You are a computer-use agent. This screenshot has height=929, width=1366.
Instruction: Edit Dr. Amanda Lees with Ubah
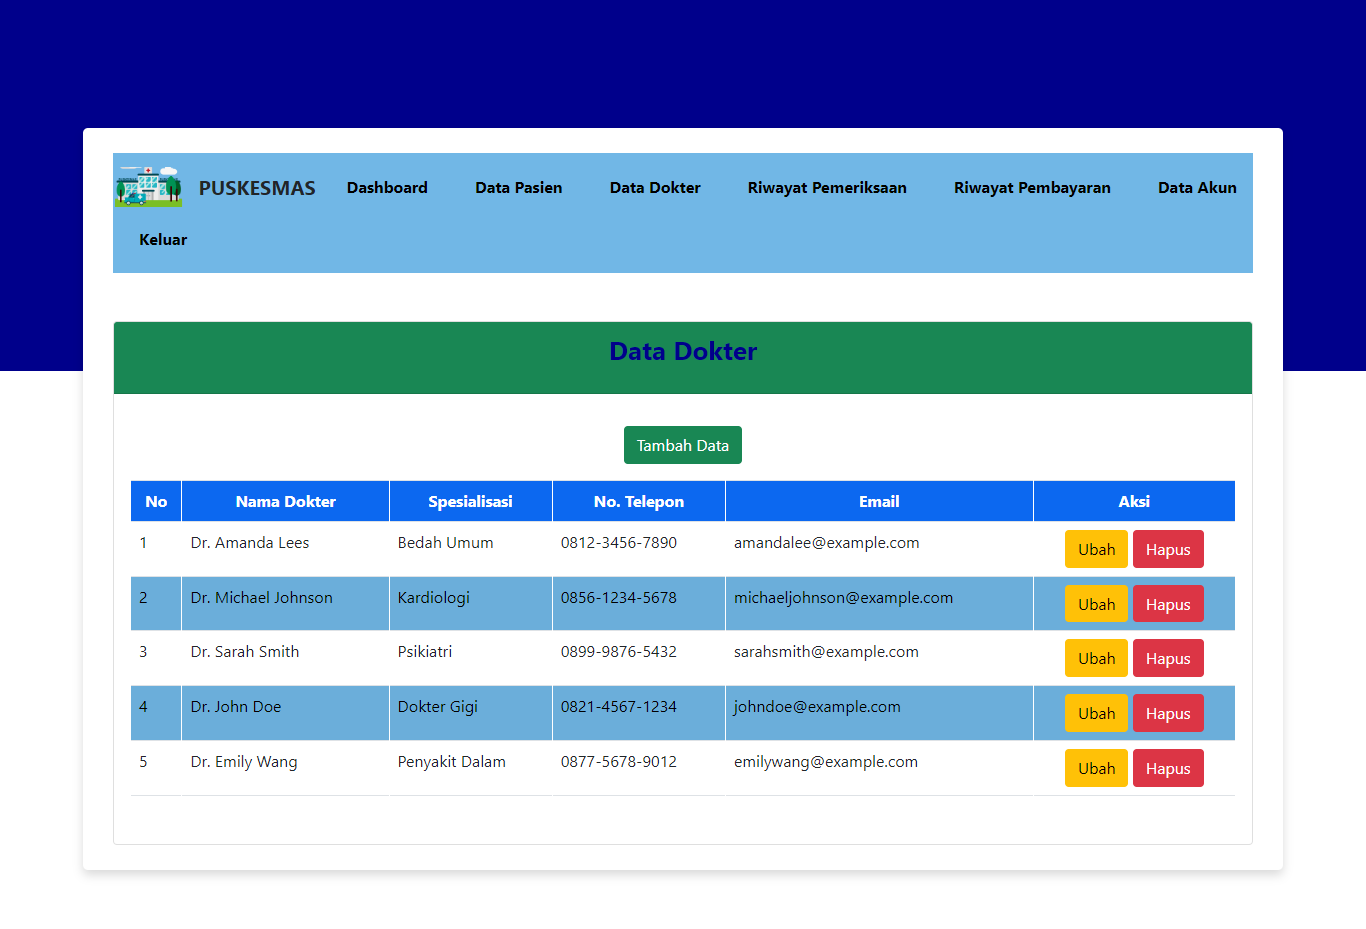[x=1096, y=549]
